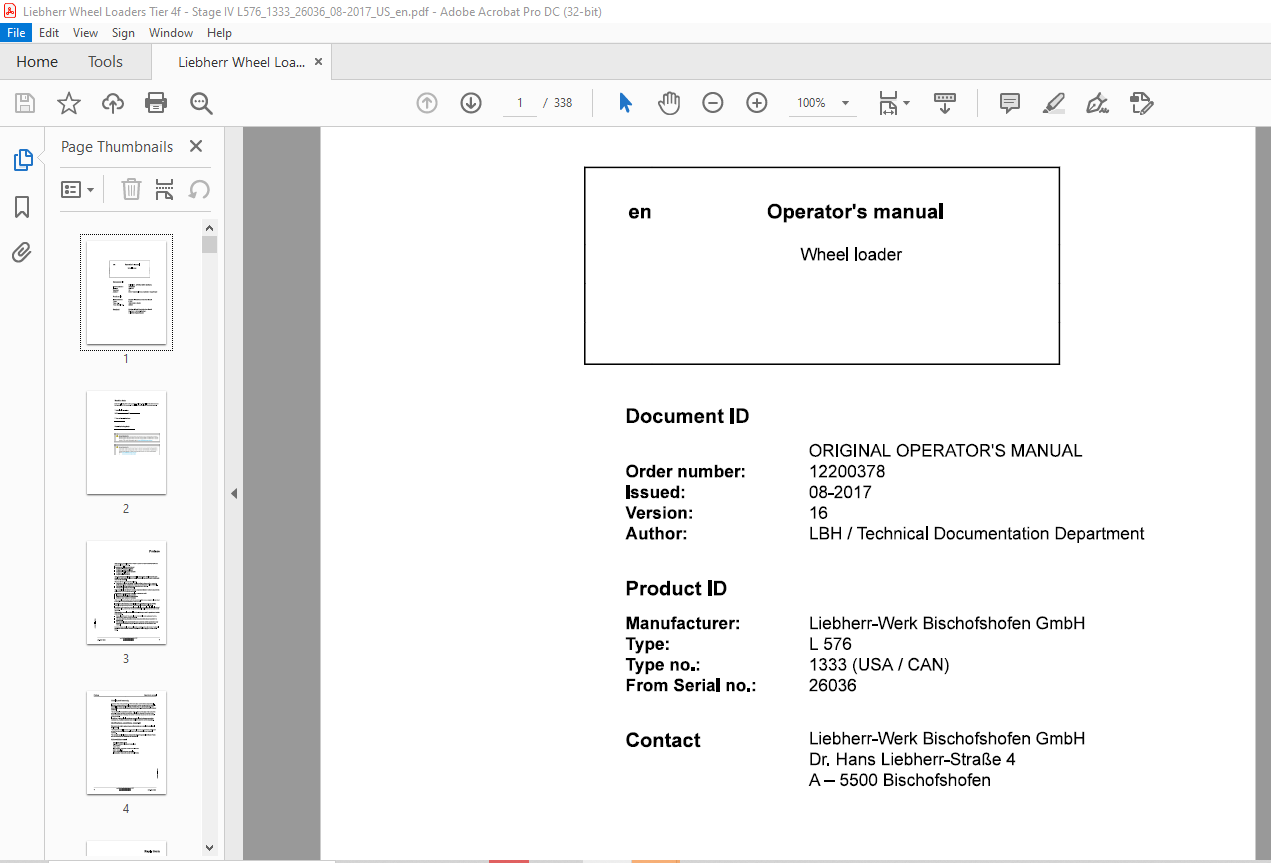Click the text '1333 (USA / CAN)'

coord(879,665)
